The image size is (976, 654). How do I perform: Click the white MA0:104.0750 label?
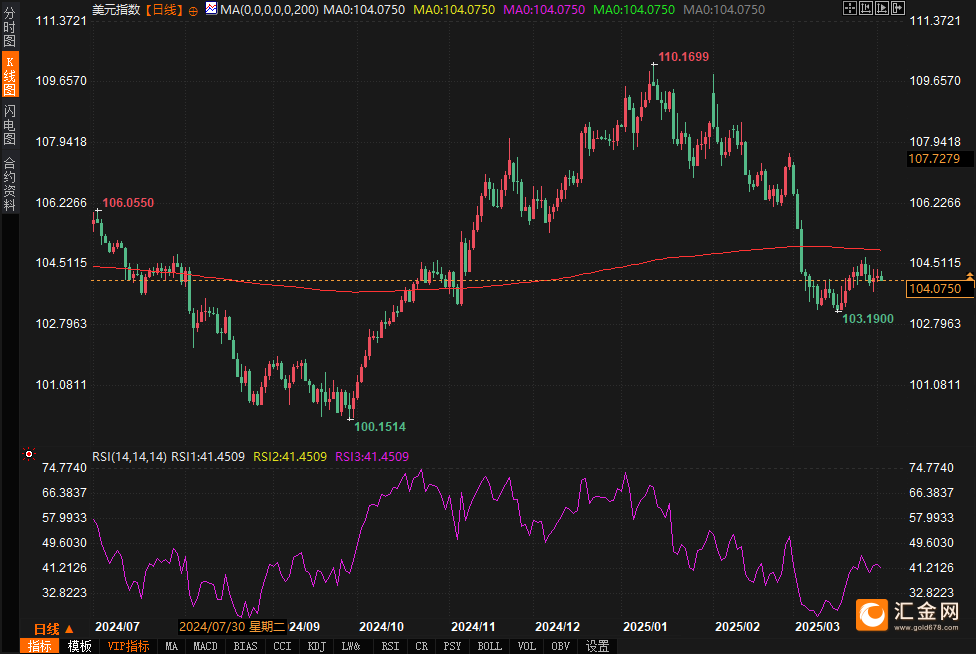coord(364,10)
